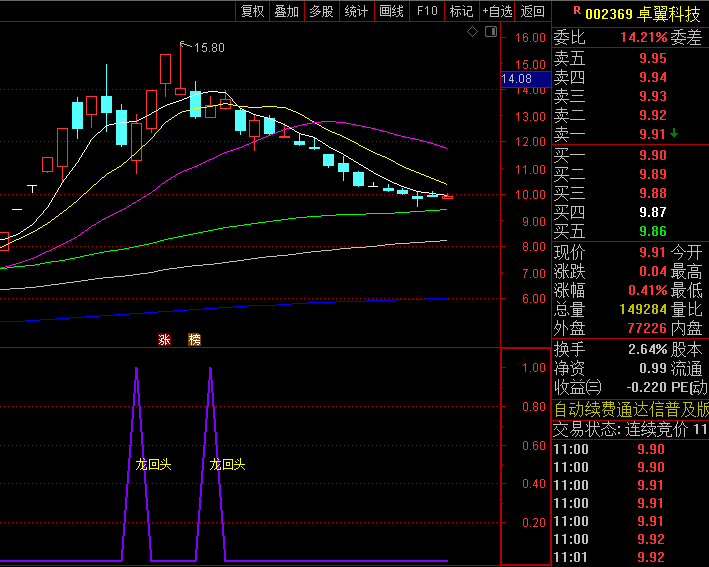Open the 统计 statistics dropdown
709x567 pixels.
[x=356, y=11]
